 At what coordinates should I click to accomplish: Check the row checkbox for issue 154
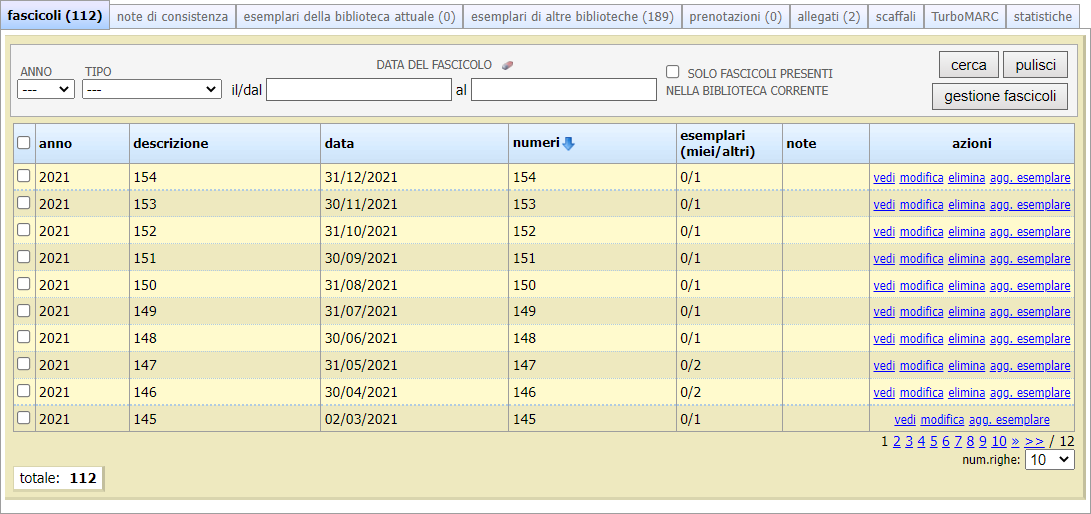pyautogui.click(x=24, y=176)
